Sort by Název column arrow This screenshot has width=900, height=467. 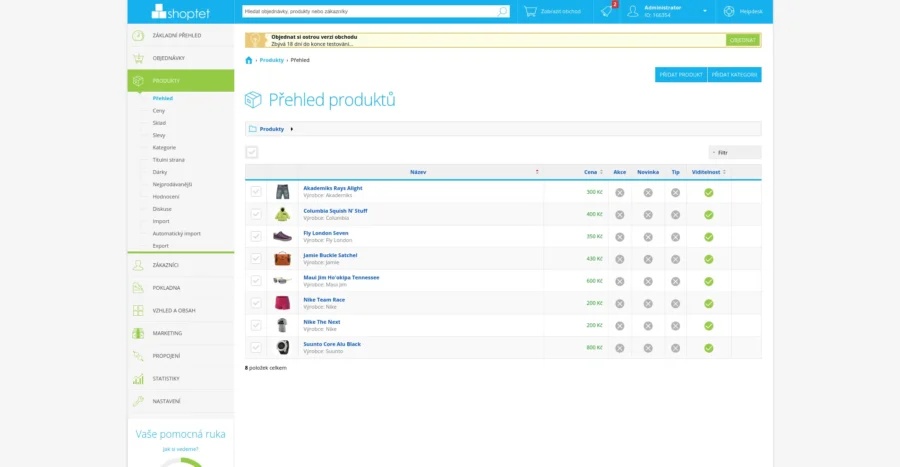coord(537,172)
